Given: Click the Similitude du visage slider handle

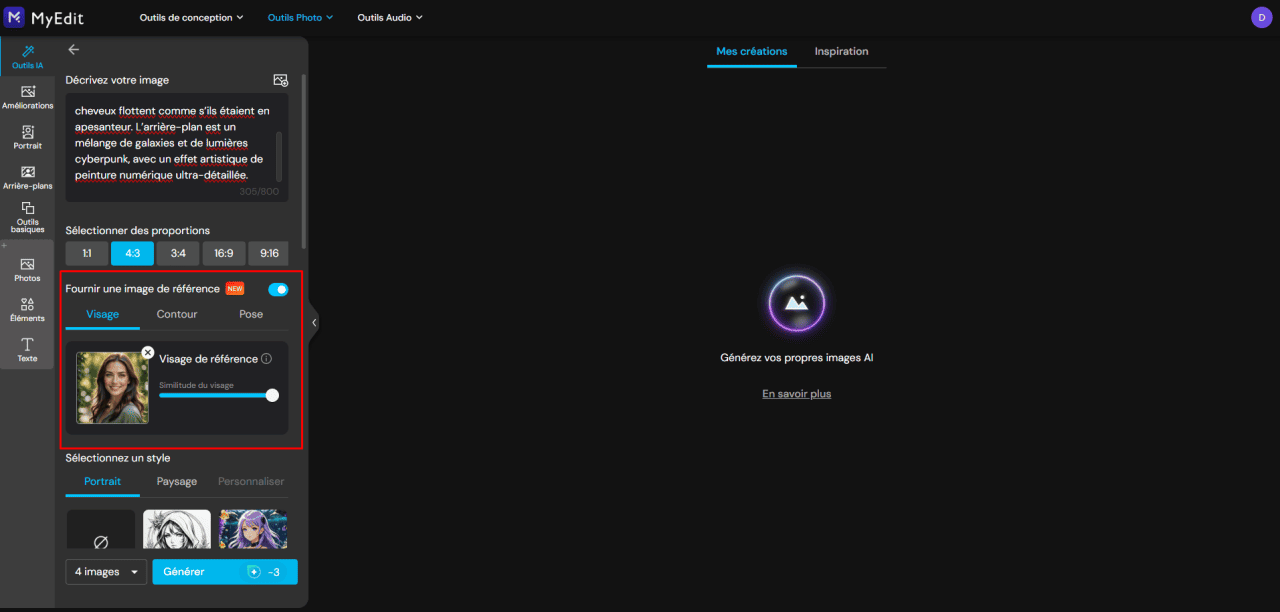Looking at the screenshot, I should point(272,395).
